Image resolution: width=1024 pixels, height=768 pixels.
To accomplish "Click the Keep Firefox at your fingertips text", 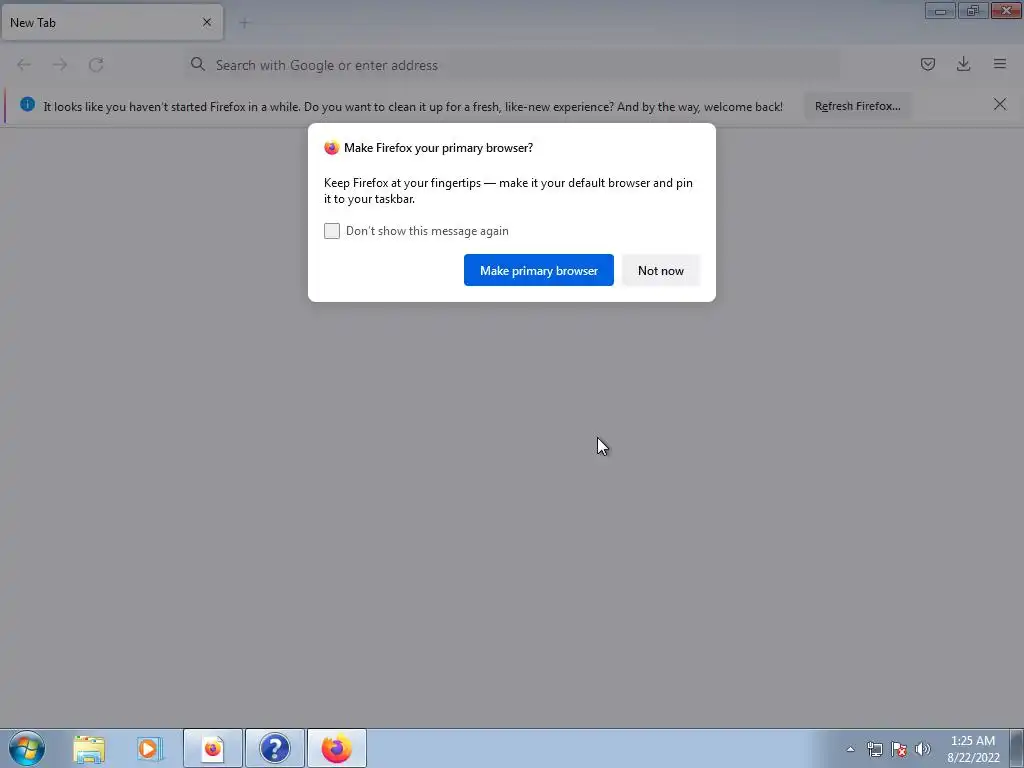I will [508, 191].
